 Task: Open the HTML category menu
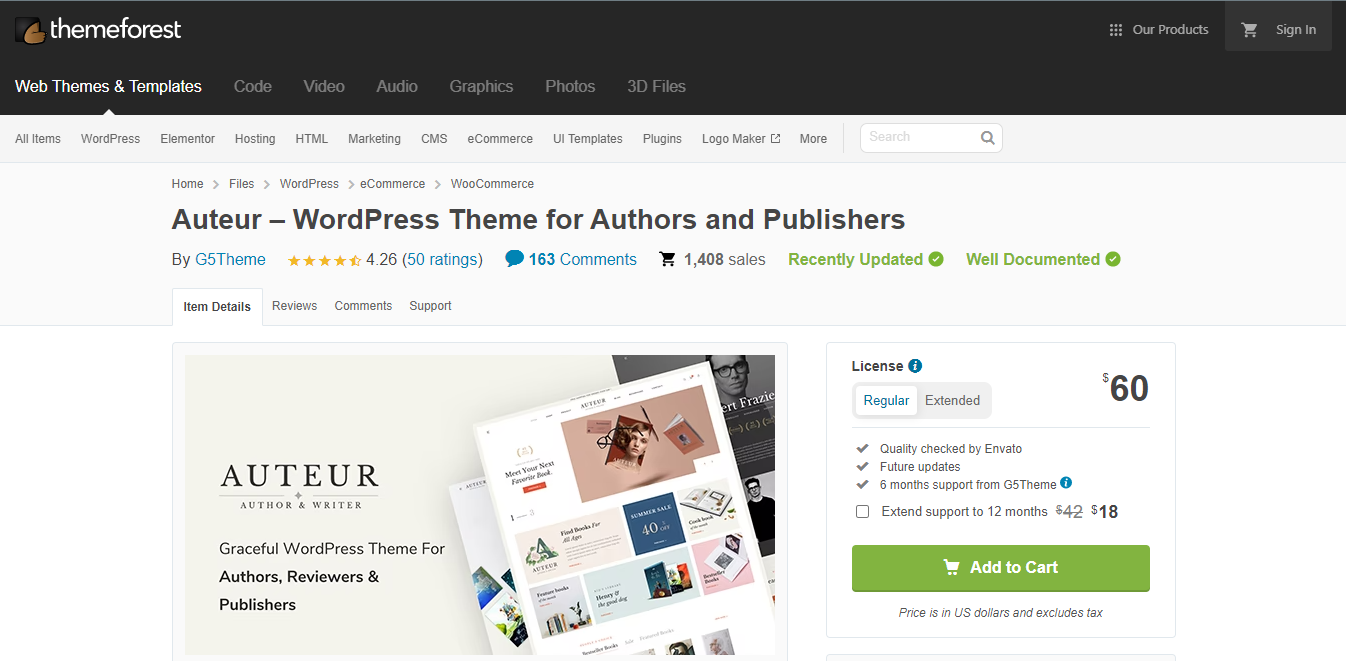[x=312, y=139]
